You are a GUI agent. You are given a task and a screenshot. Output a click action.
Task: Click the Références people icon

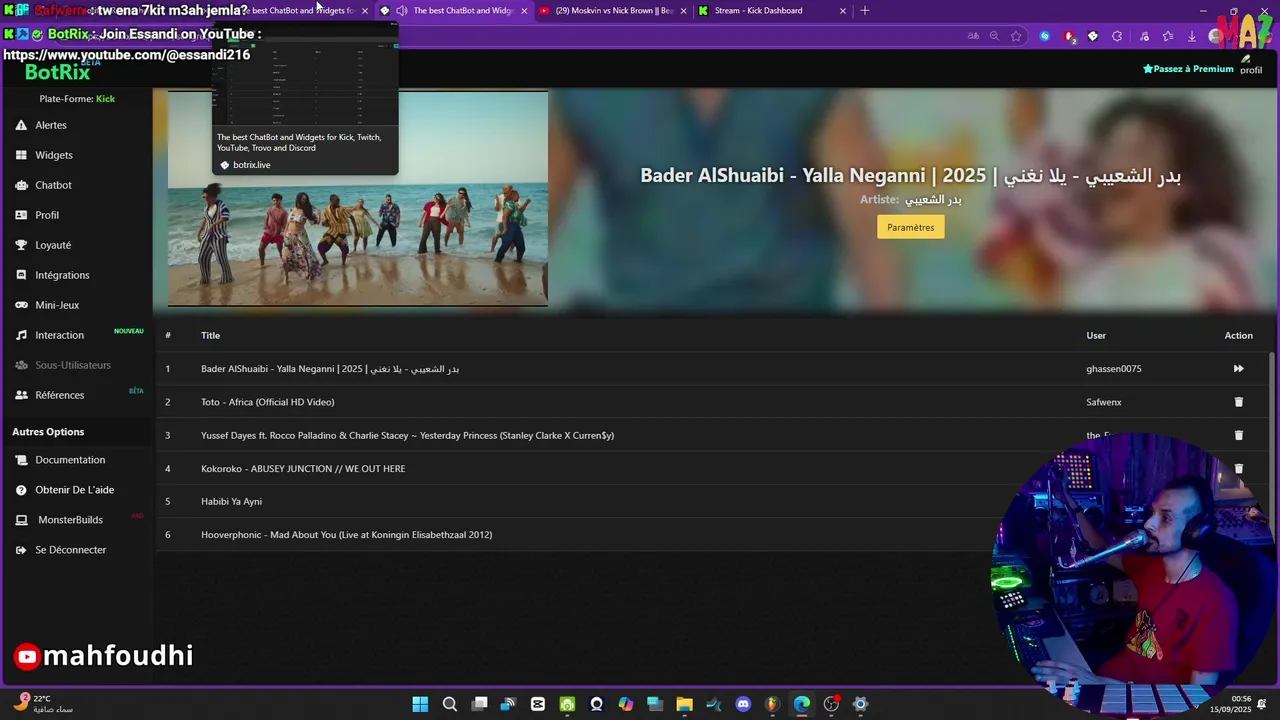pos(21,395)
